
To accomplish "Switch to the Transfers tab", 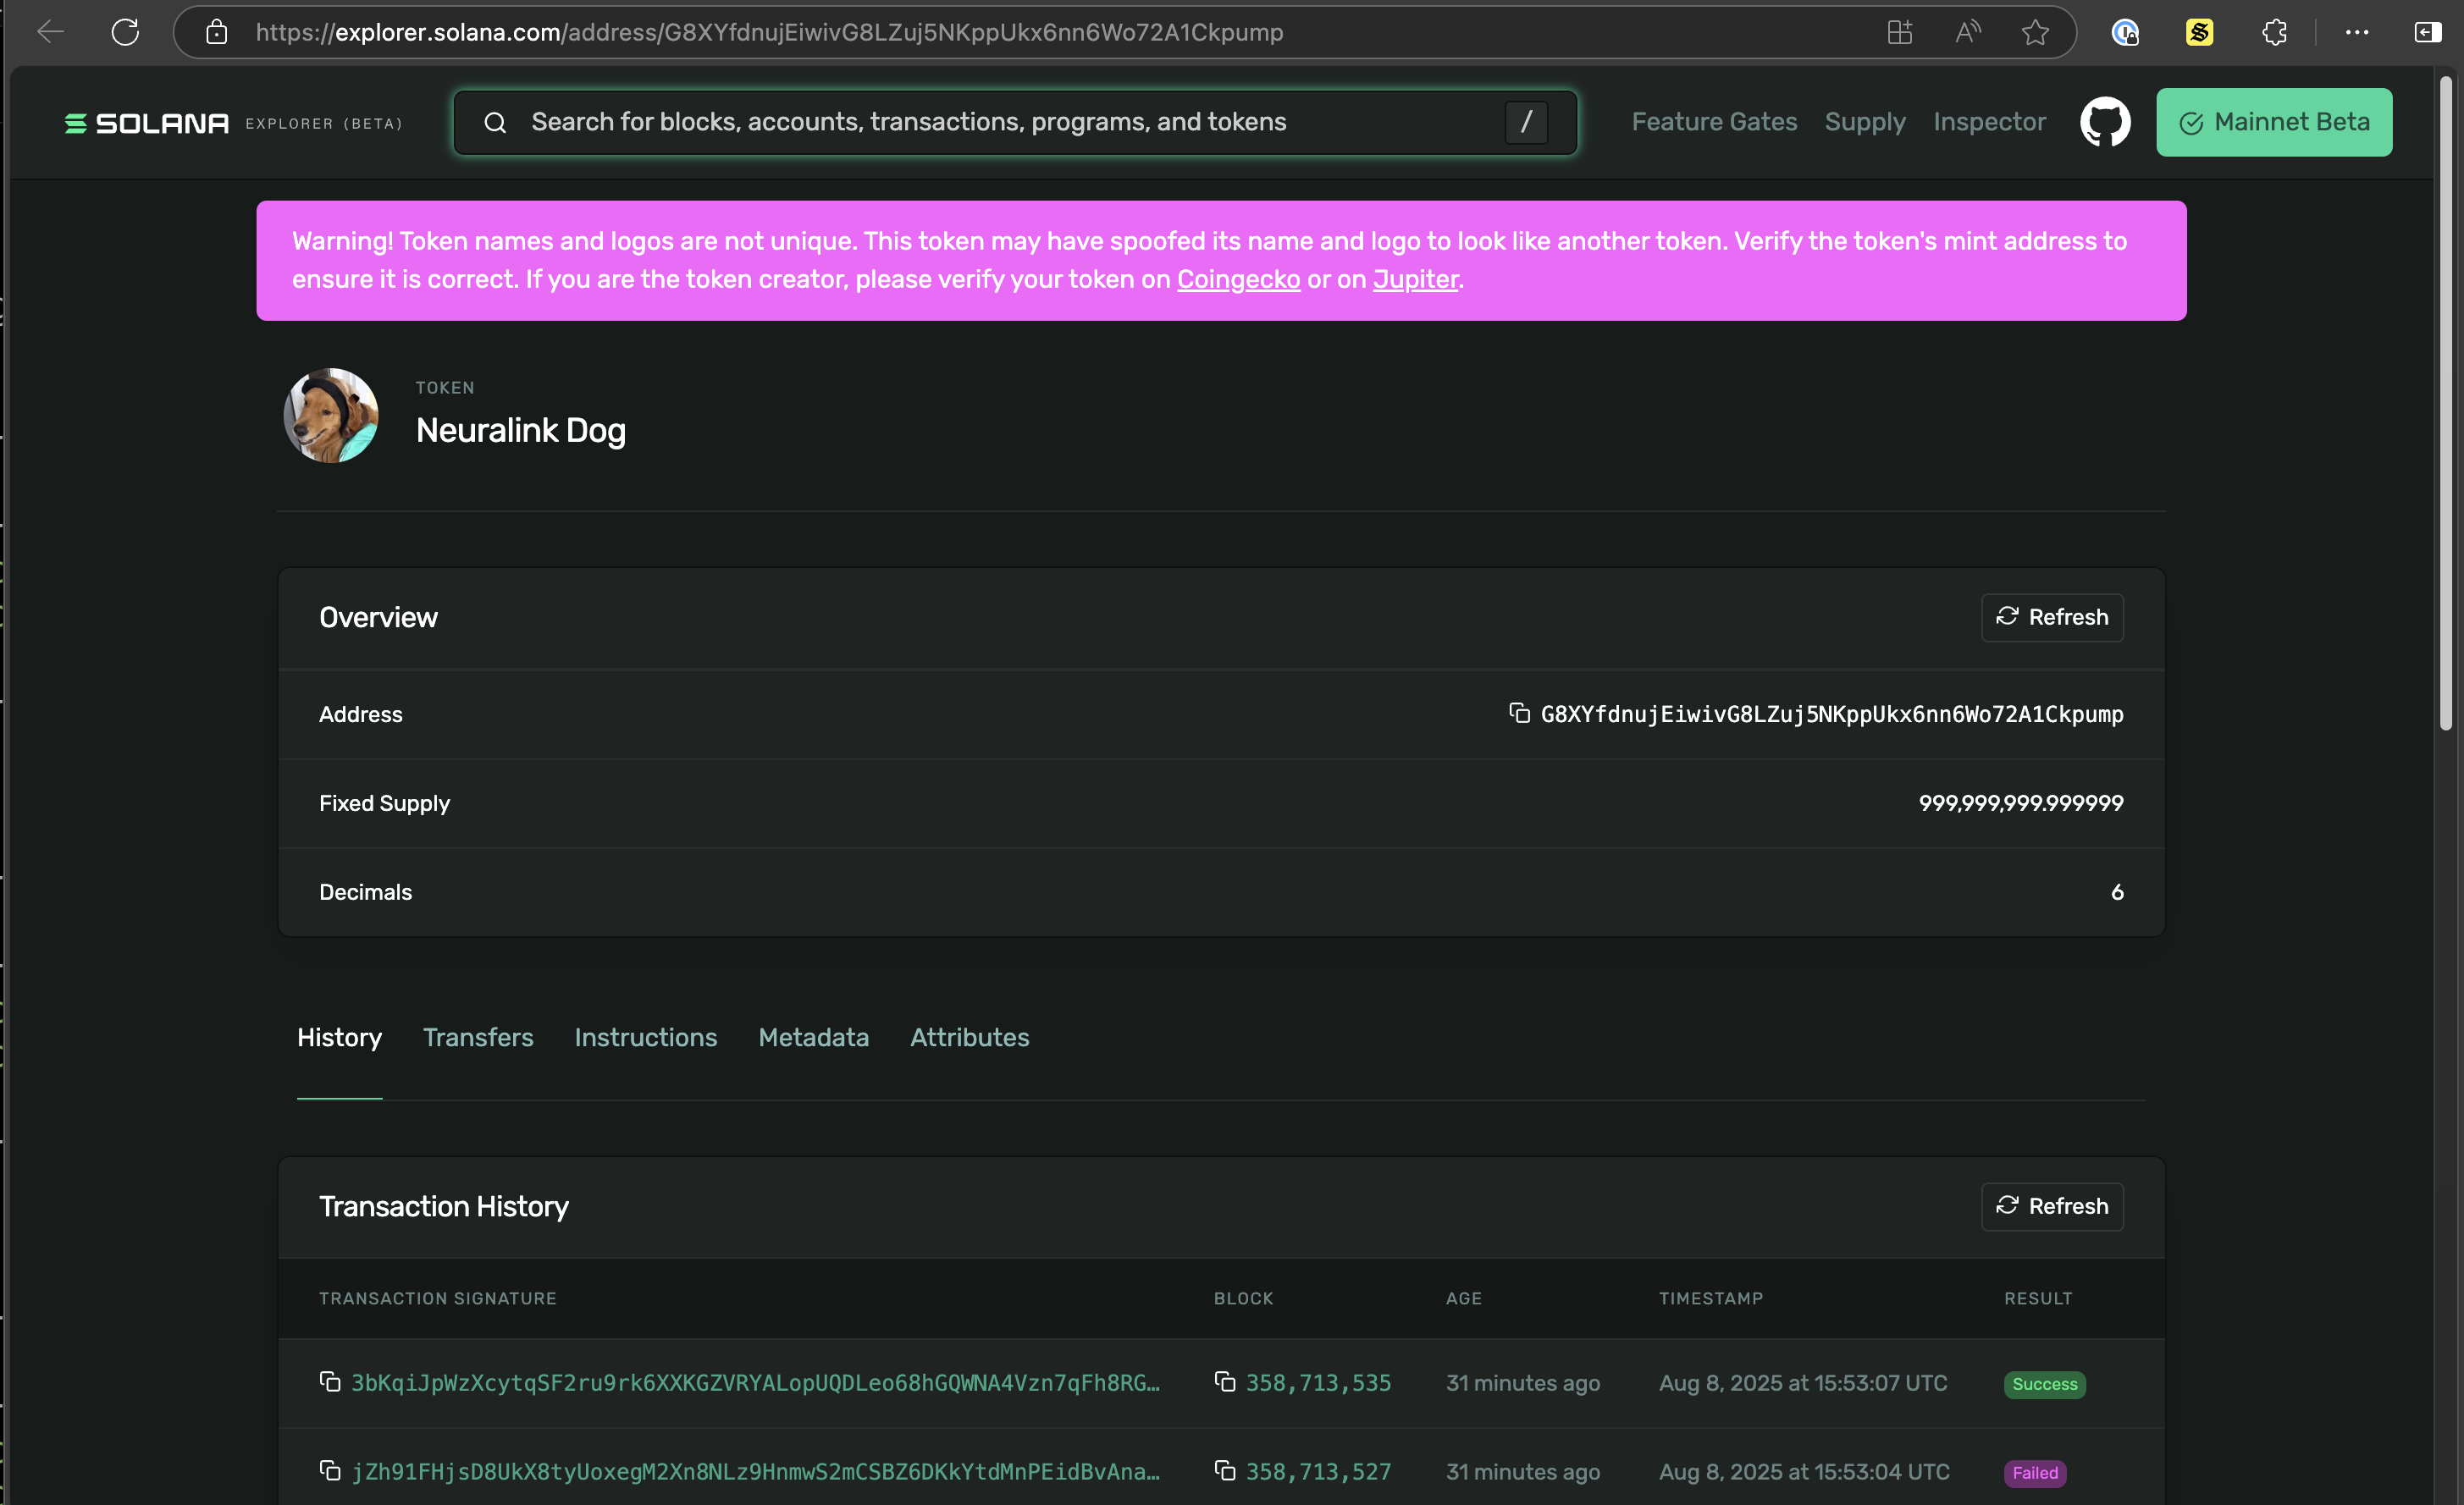I will click(478, 1037).
